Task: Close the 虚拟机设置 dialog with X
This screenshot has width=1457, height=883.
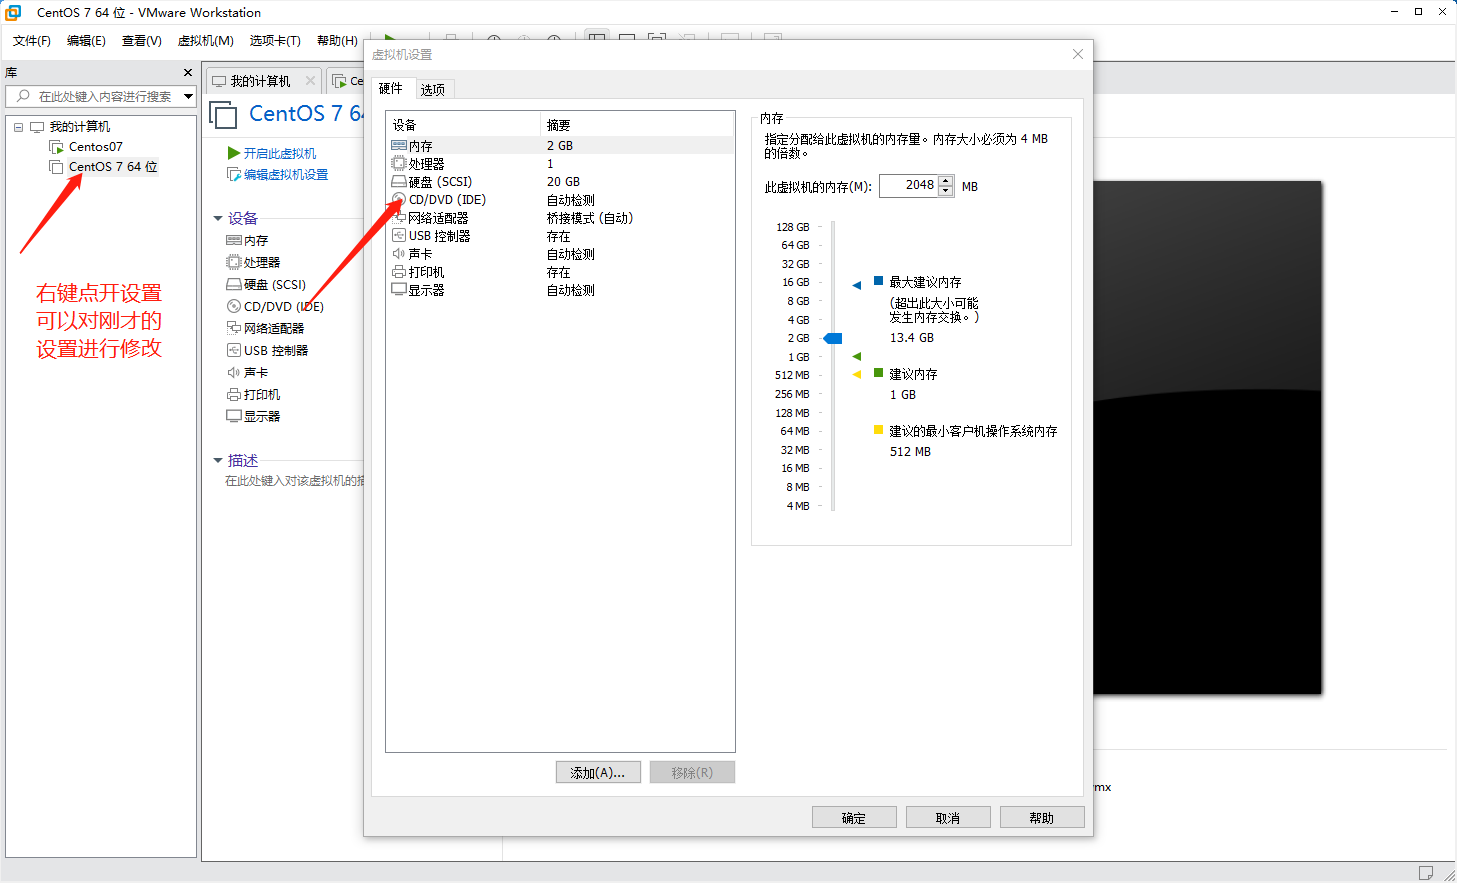Action: pos(1078,54)
